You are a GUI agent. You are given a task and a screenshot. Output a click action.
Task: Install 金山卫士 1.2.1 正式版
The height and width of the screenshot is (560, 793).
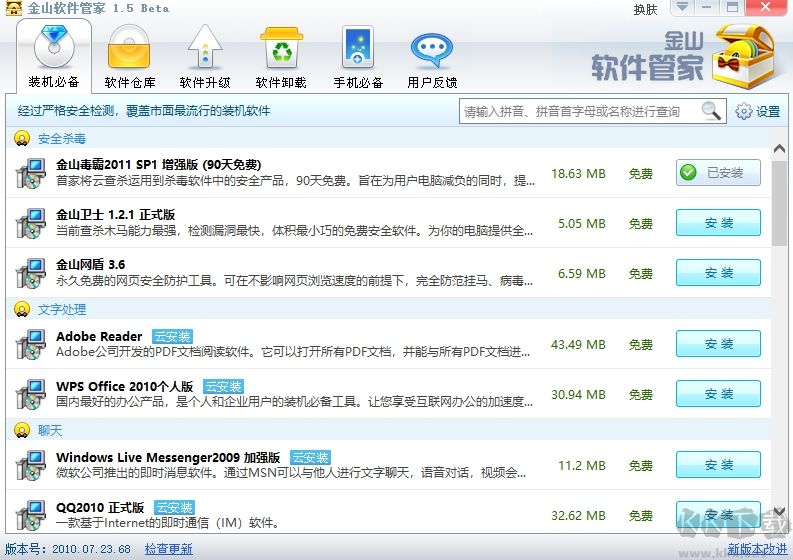point(718,223)
